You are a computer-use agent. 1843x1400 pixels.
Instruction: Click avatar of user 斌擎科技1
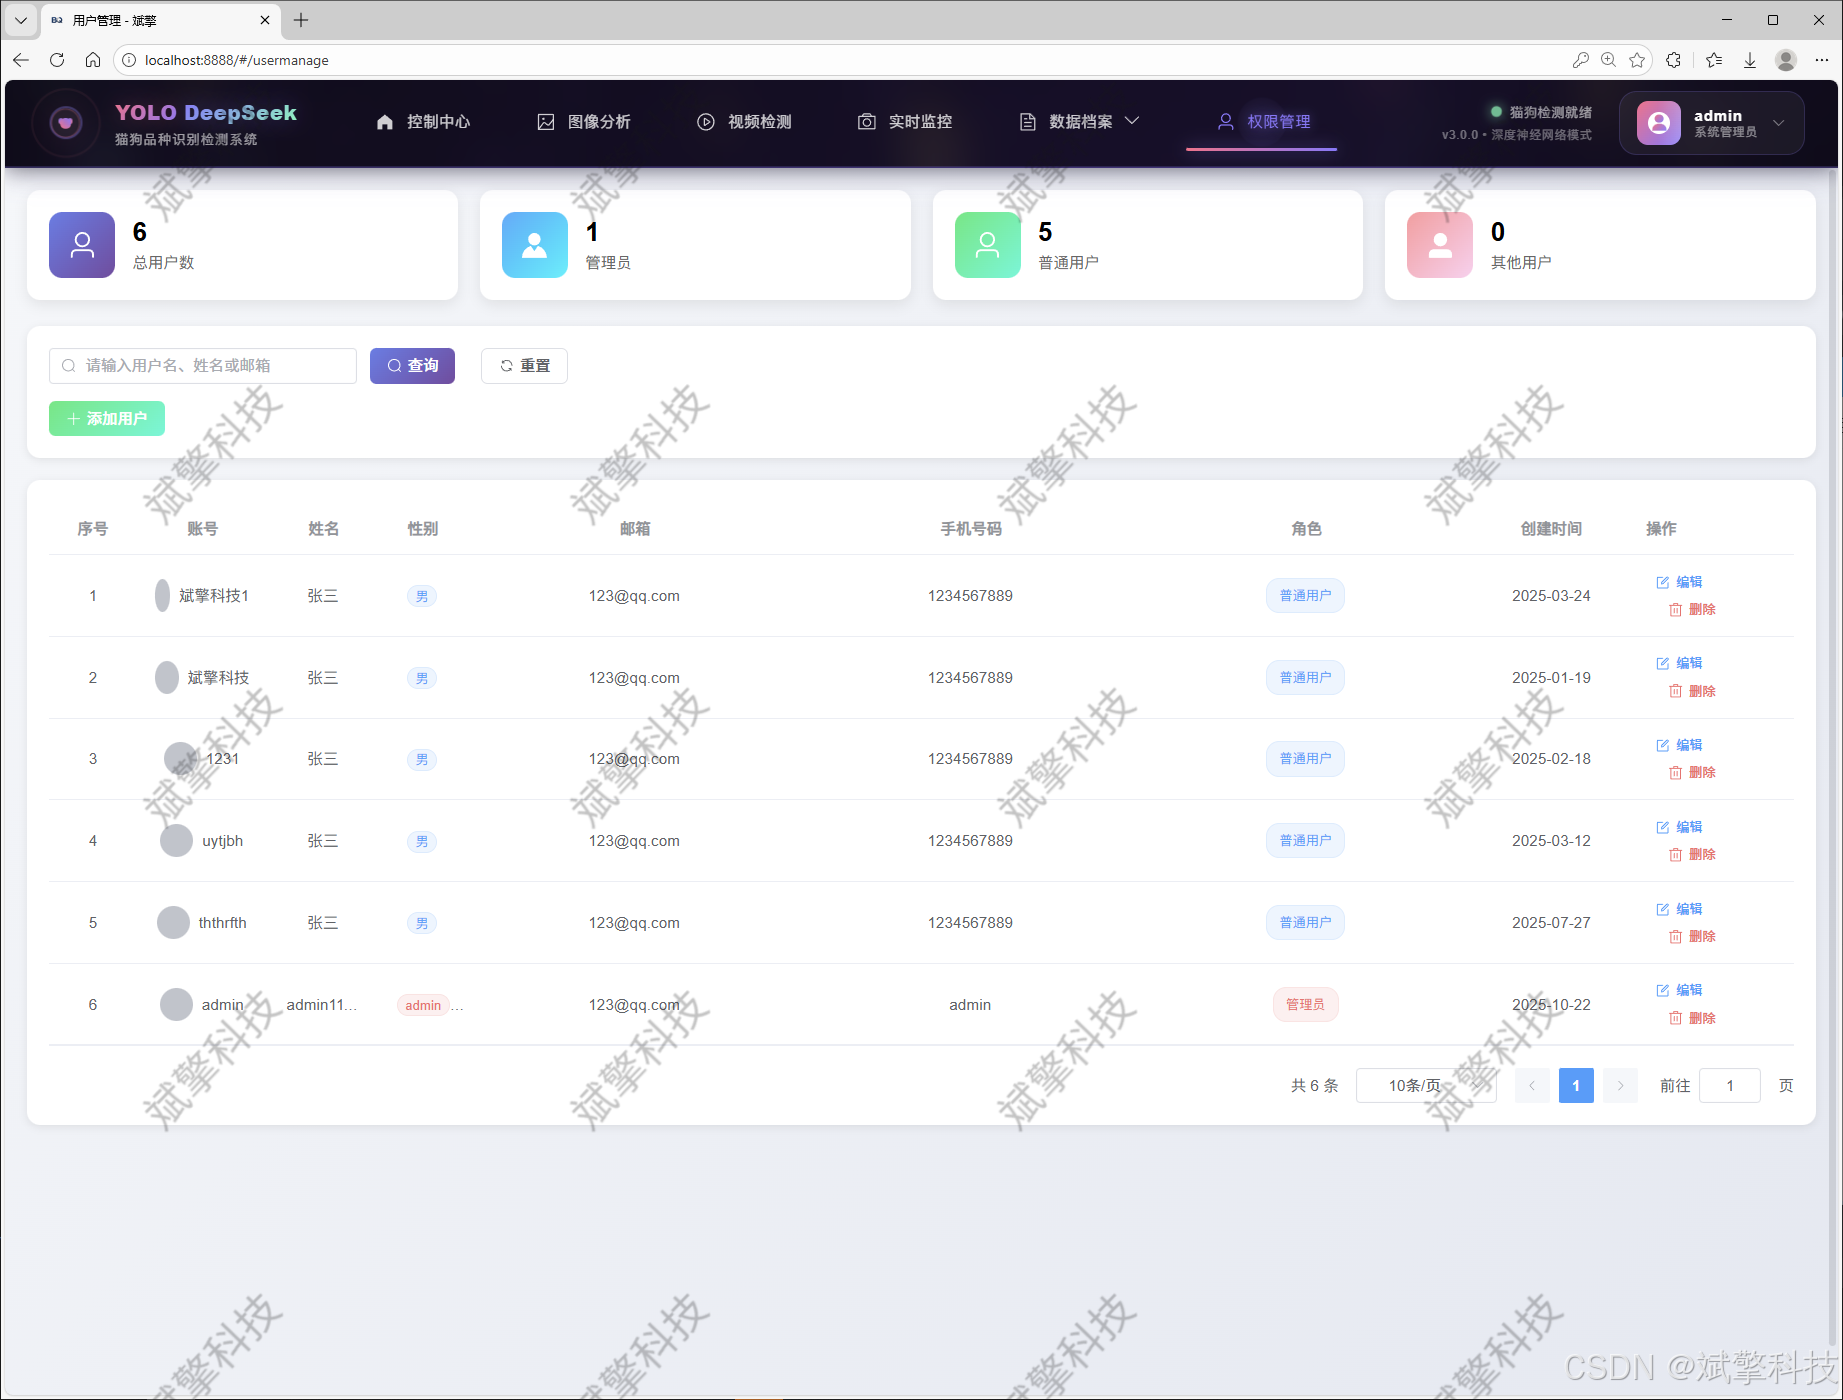click(162, 596)
